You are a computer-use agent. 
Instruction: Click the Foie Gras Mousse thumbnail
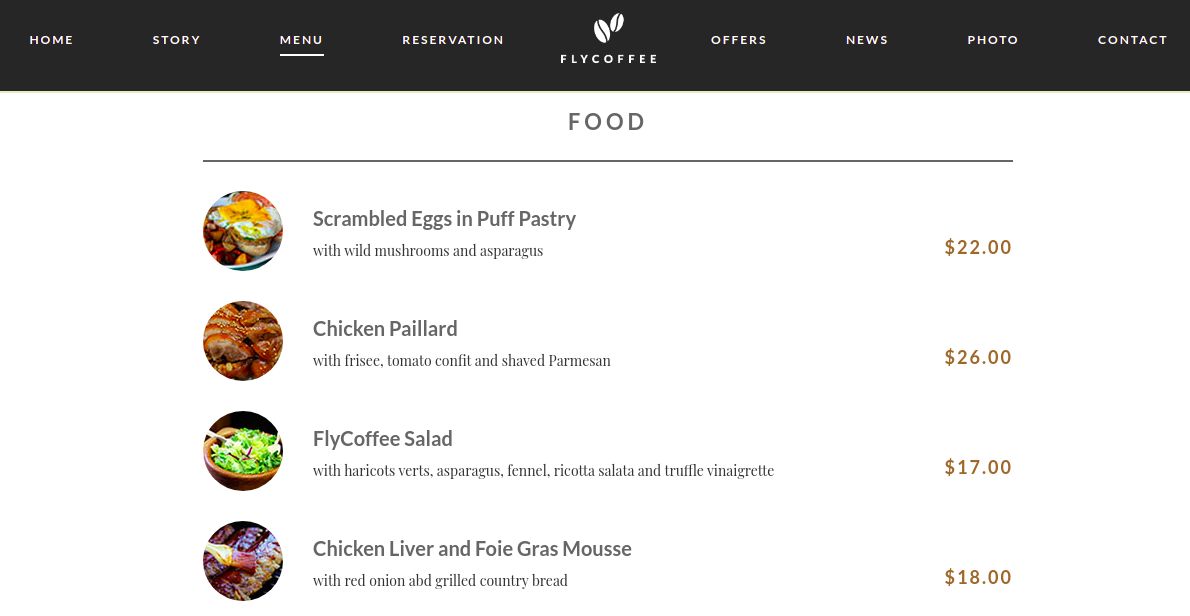pos(243,561)
